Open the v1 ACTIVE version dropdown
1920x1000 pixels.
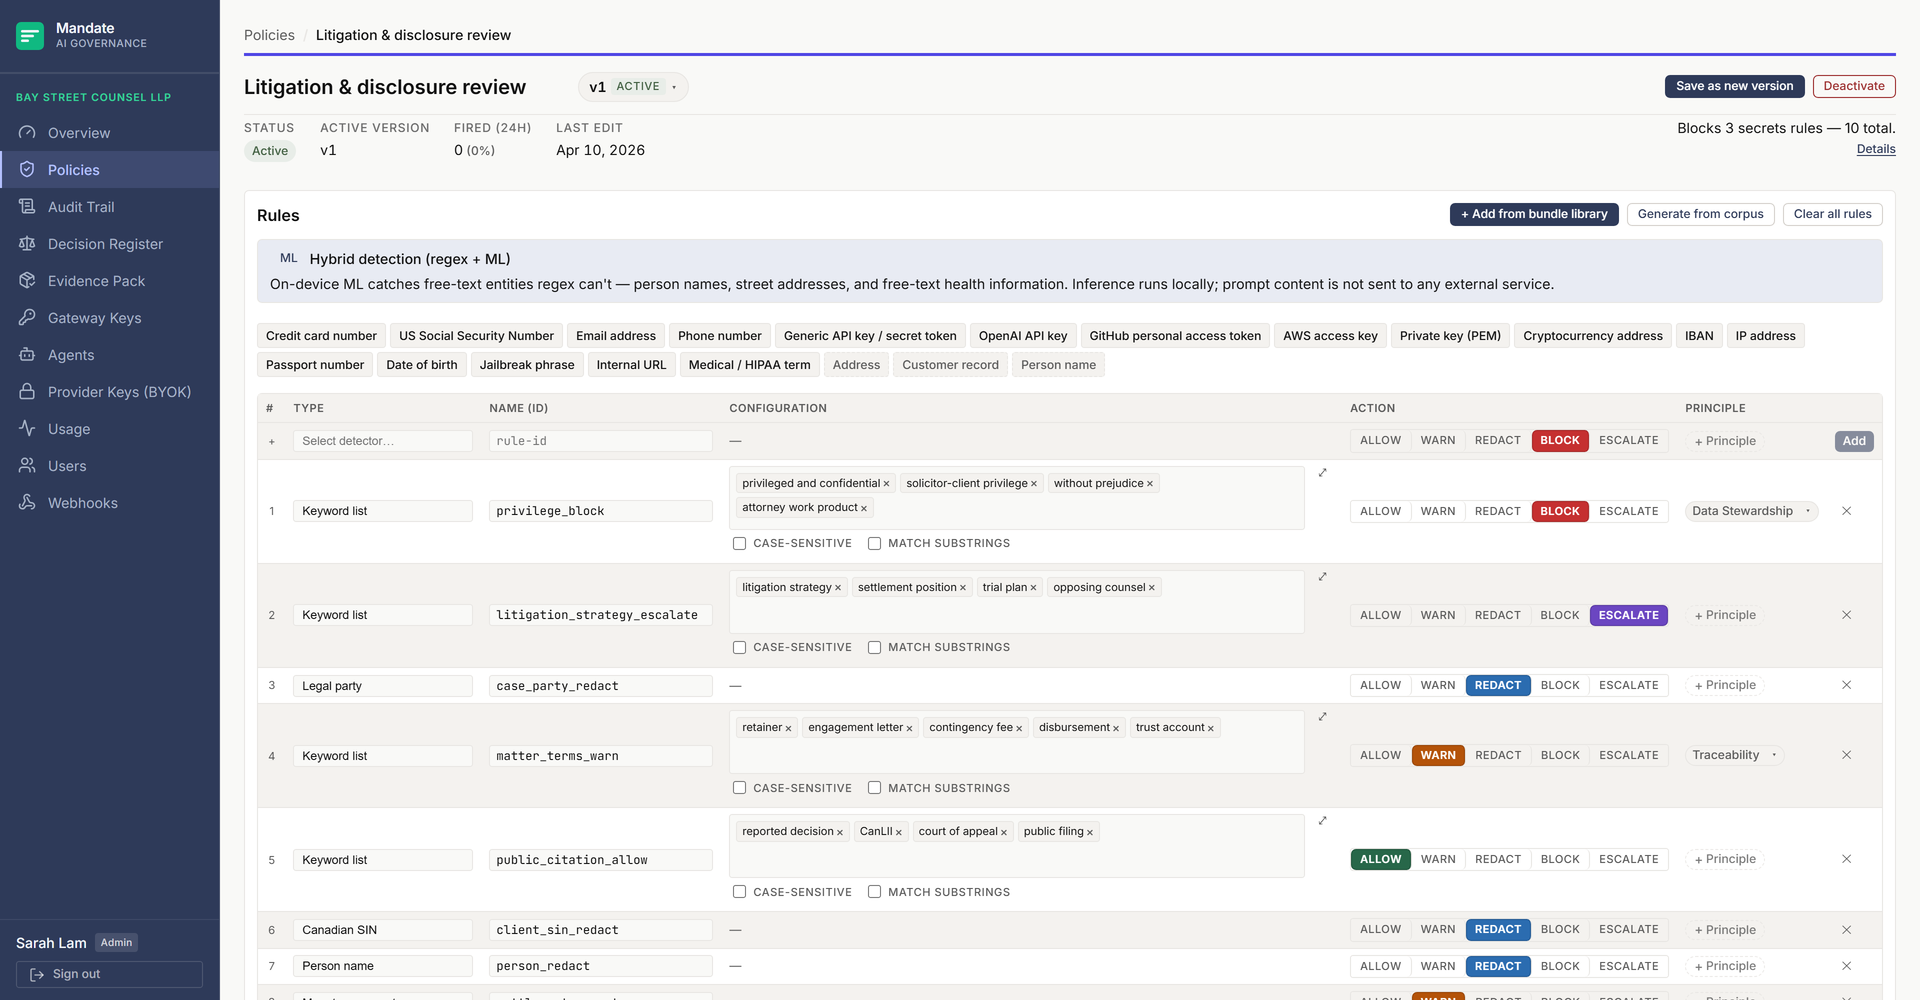point(633,87)
